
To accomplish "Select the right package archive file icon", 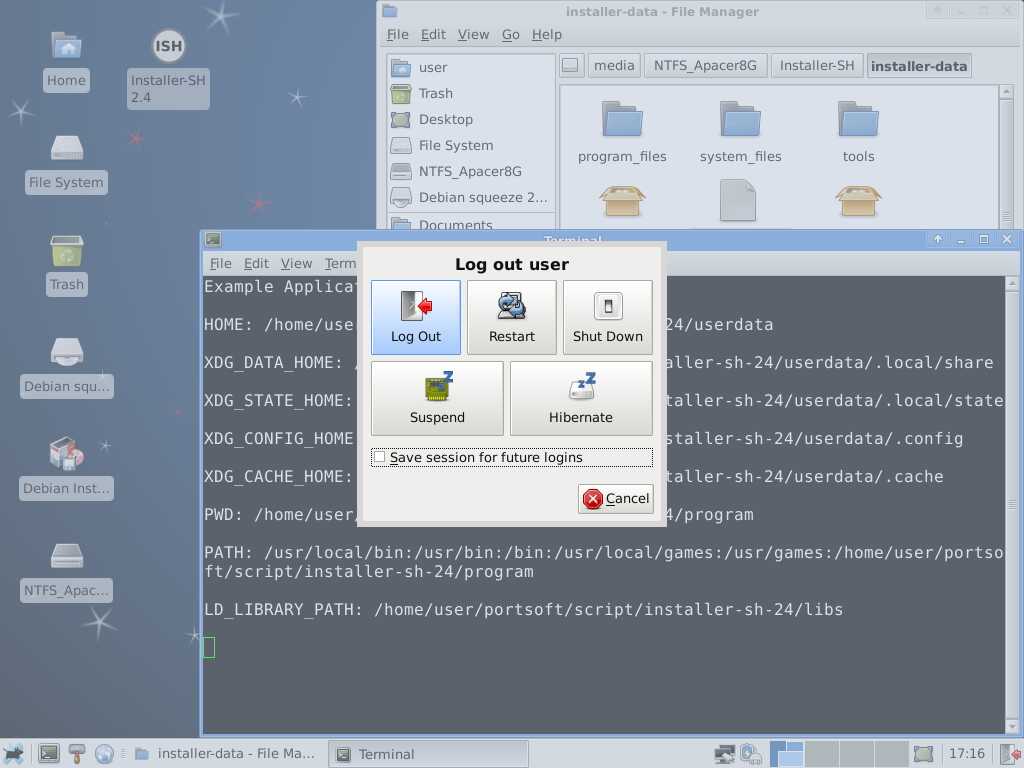I will 858,201.
